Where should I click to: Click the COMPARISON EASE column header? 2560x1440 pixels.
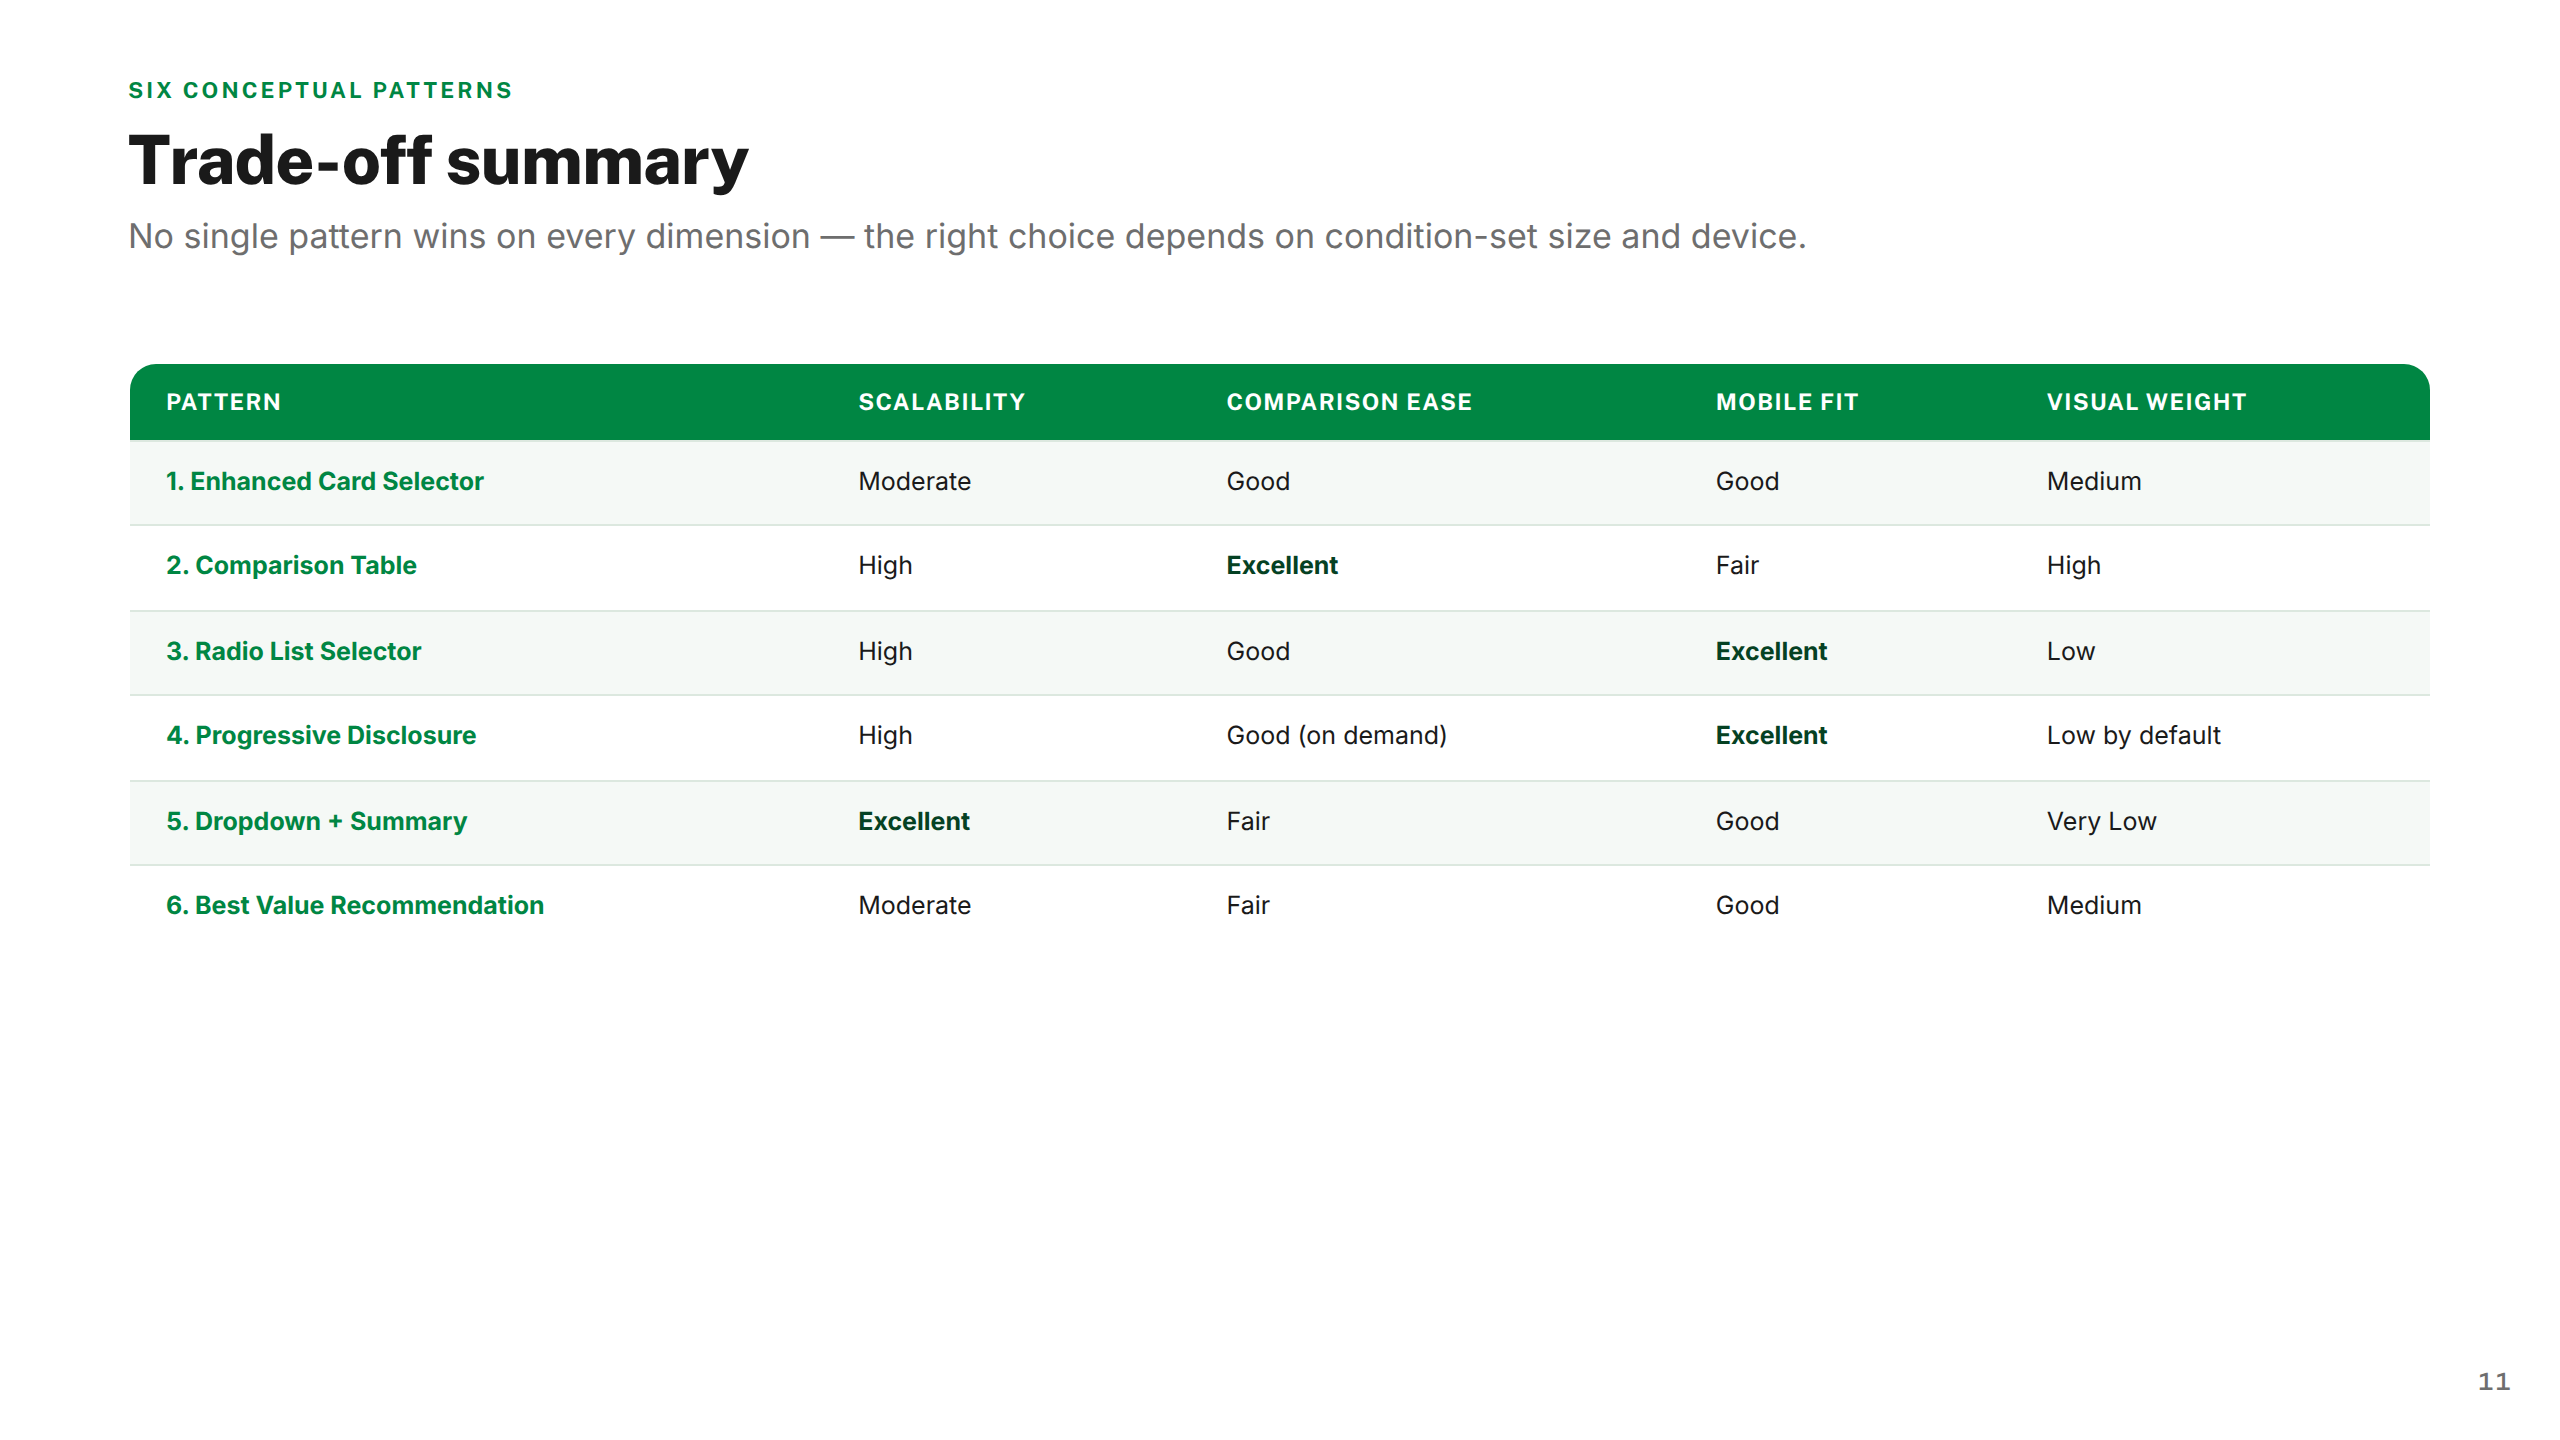tap(1349, 402)
